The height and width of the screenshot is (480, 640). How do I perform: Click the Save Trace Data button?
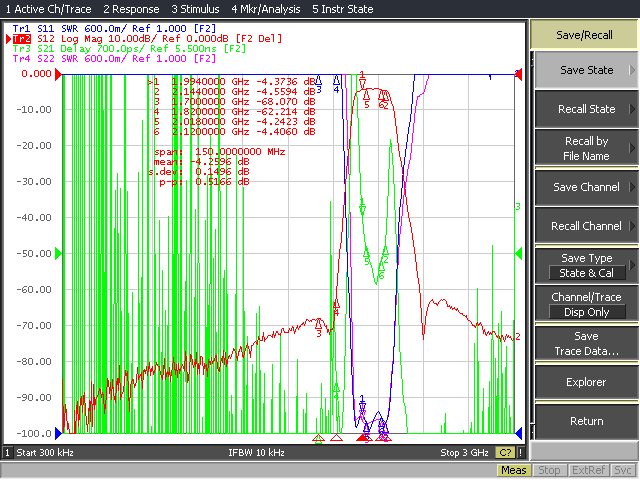coord(587,344)
